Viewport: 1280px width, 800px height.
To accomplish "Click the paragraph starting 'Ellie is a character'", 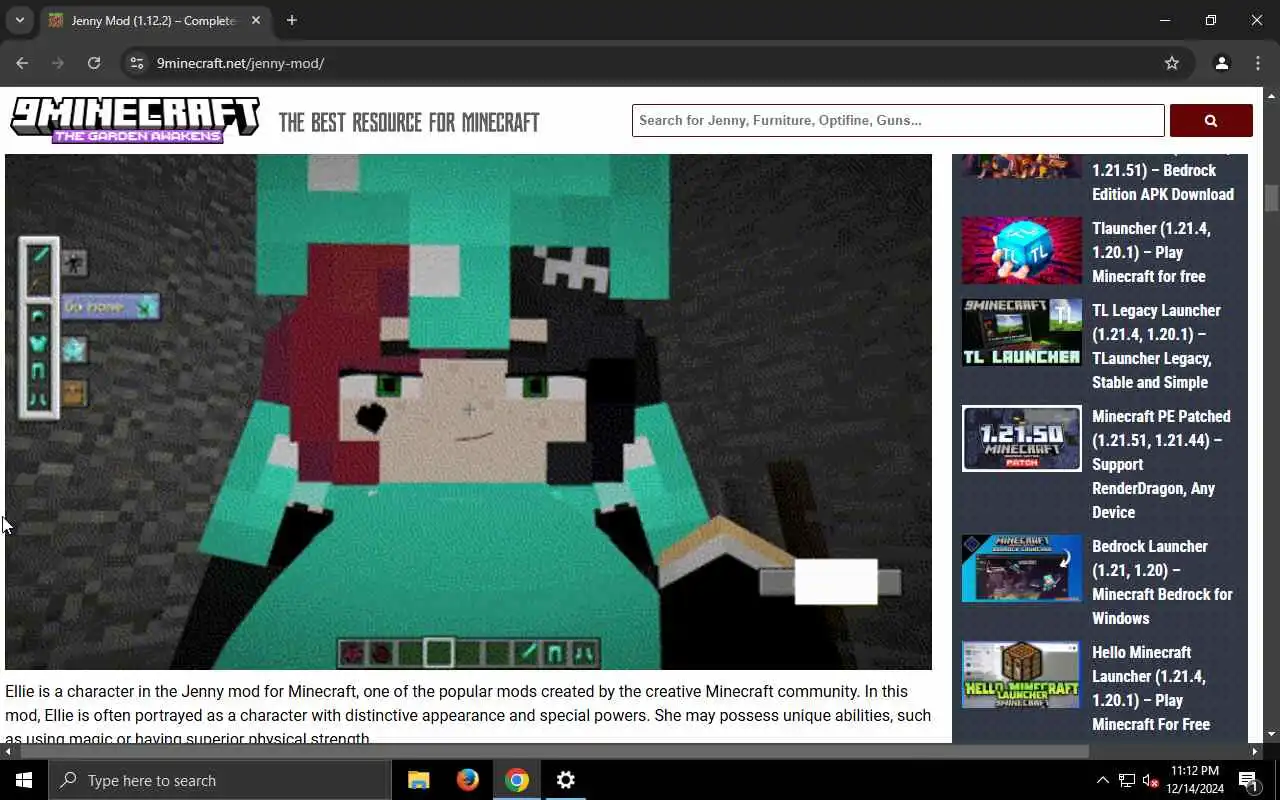I will click(468, 715).
